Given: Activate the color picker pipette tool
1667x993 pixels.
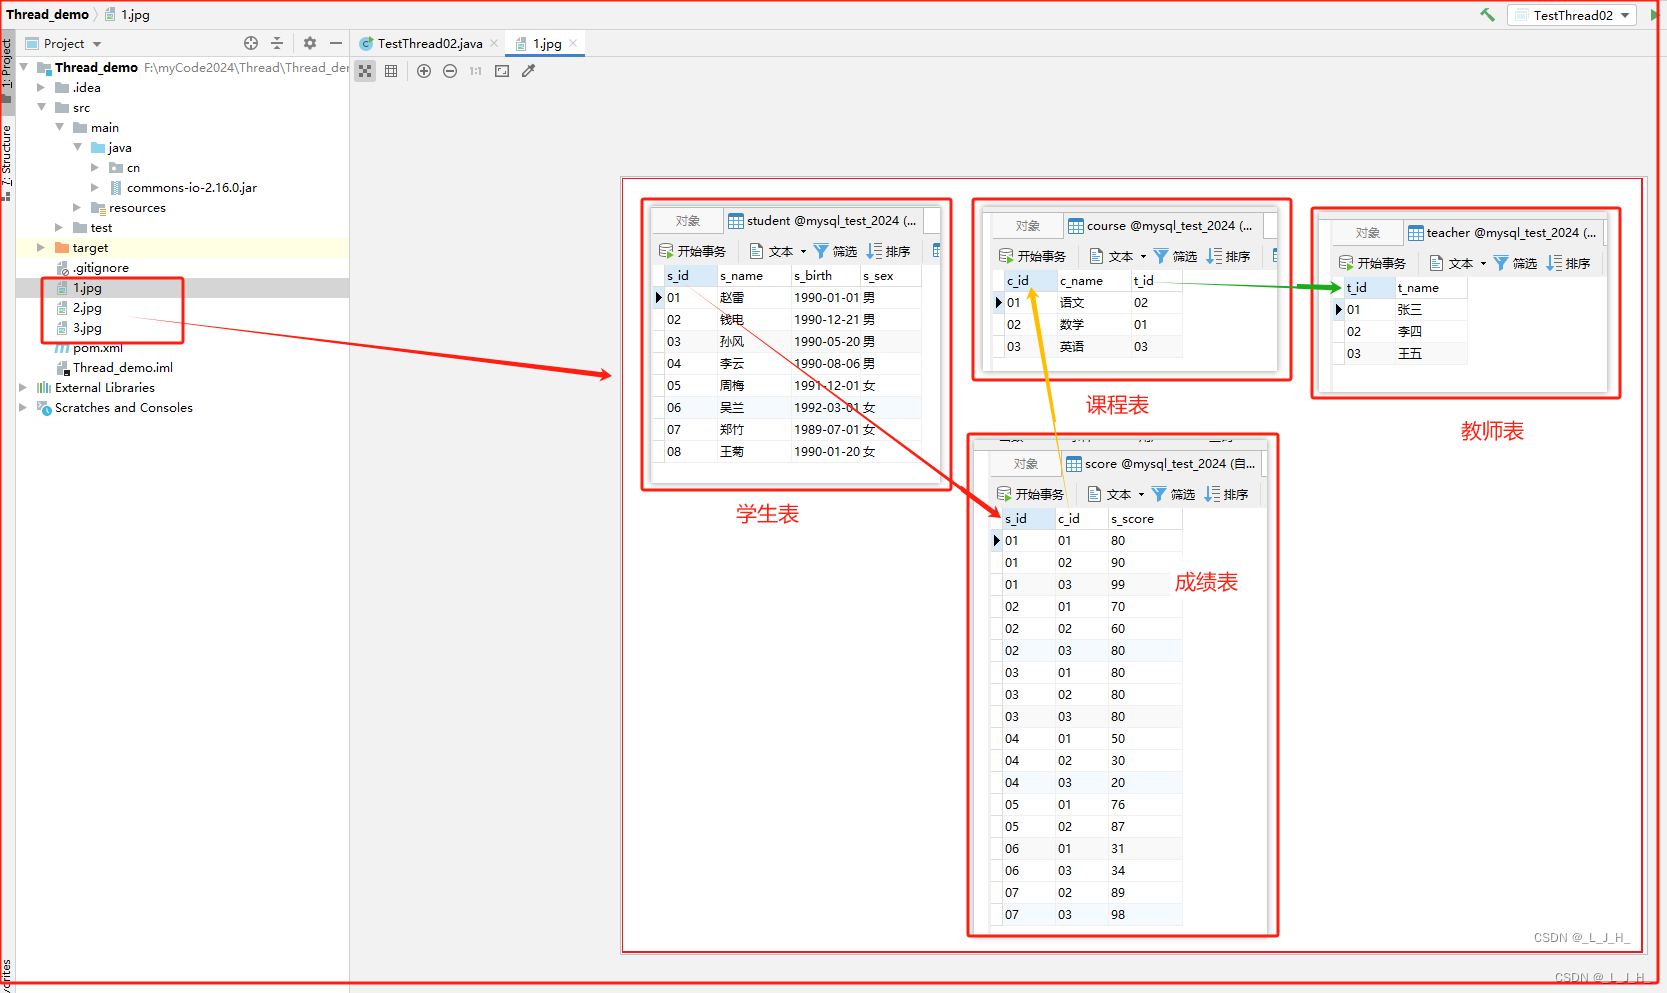Looking at the screenshot, I should [528, 71].
